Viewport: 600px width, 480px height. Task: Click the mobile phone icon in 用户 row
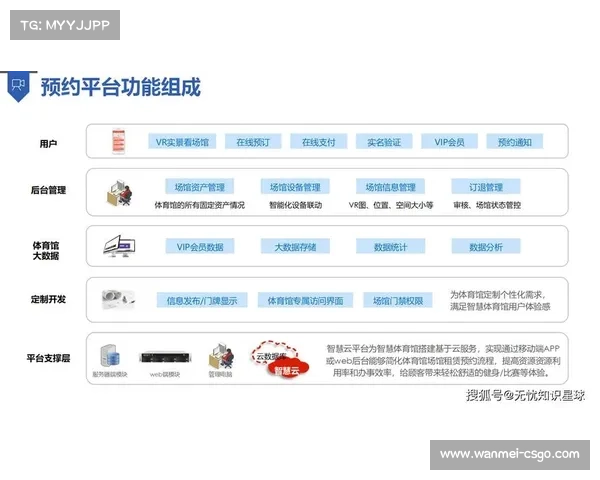[x=119, y=141]
